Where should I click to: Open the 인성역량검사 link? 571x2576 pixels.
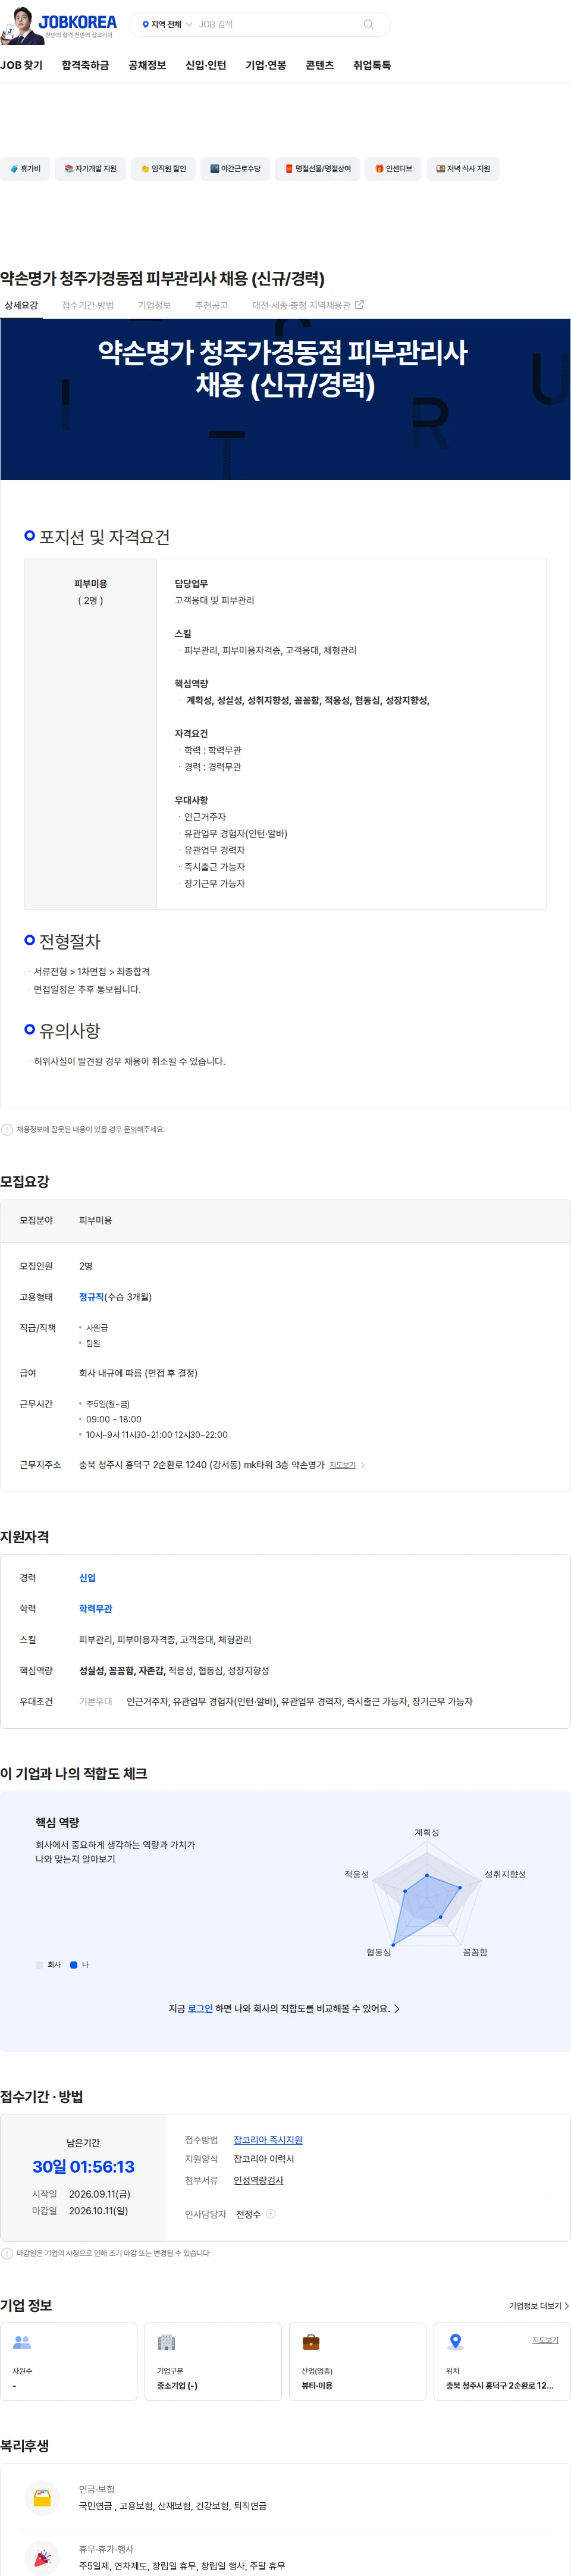tap(258, 2180)
